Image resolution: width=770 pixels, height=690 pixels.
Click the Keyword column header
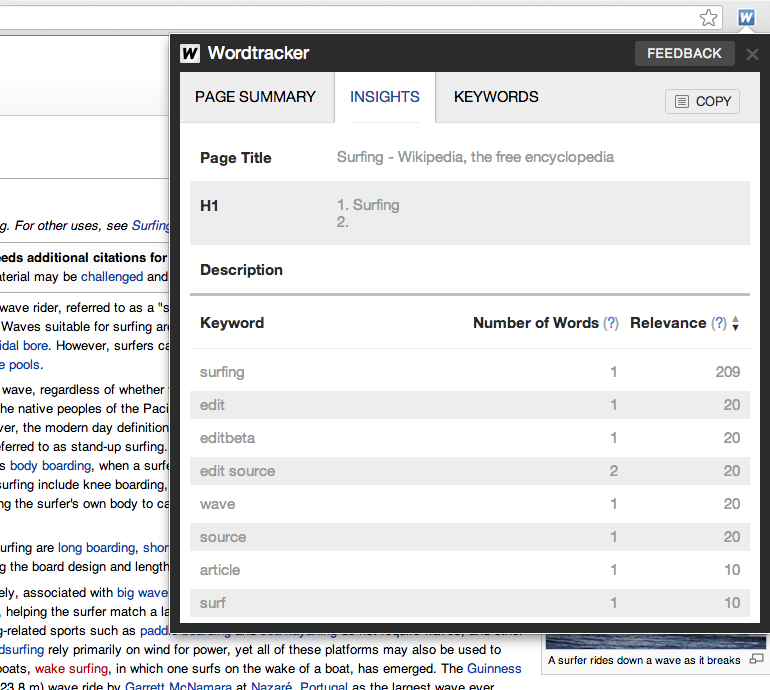(x=232, y=323)
